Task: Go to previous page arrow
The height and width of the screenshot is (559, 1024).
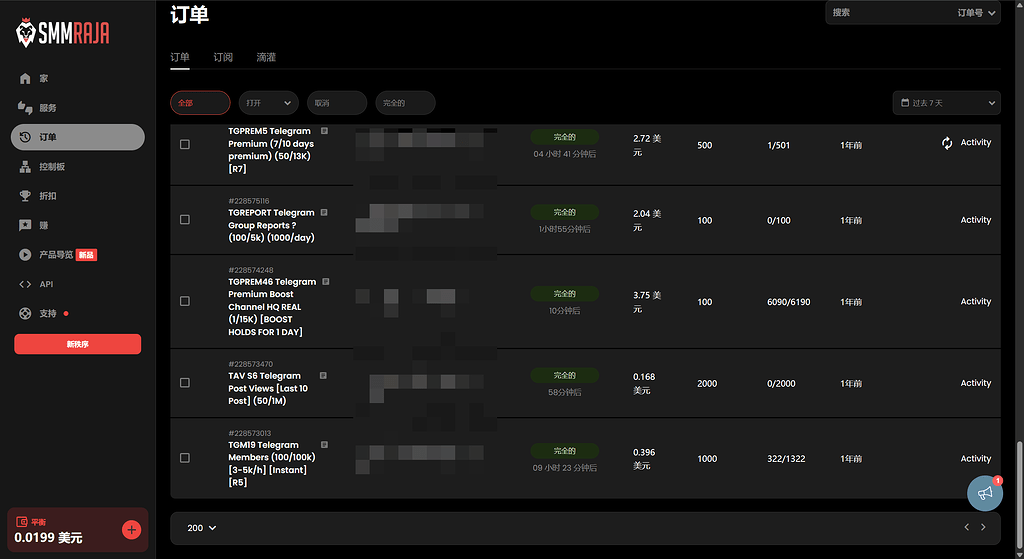Action: pyautogui.click(x=967, y=527)
